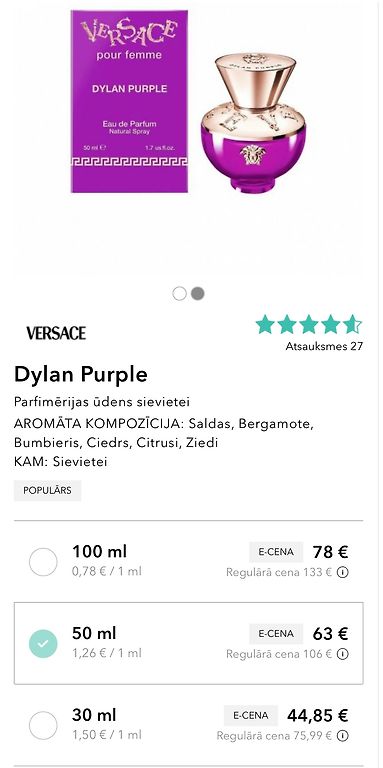Viewport: 383px width, 768px height.
Task: Click the E-CENA badge for 30 ml
Action: coord(251,716)
